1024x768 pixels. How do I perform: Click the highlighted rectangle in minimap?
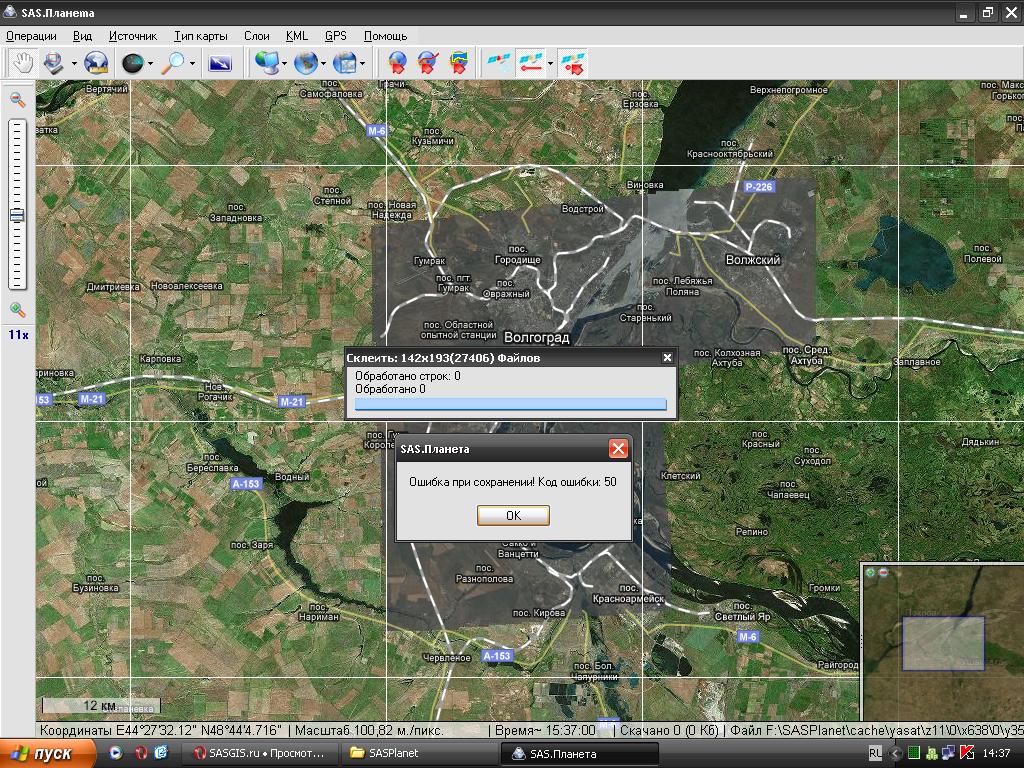[x=943, y=643]
